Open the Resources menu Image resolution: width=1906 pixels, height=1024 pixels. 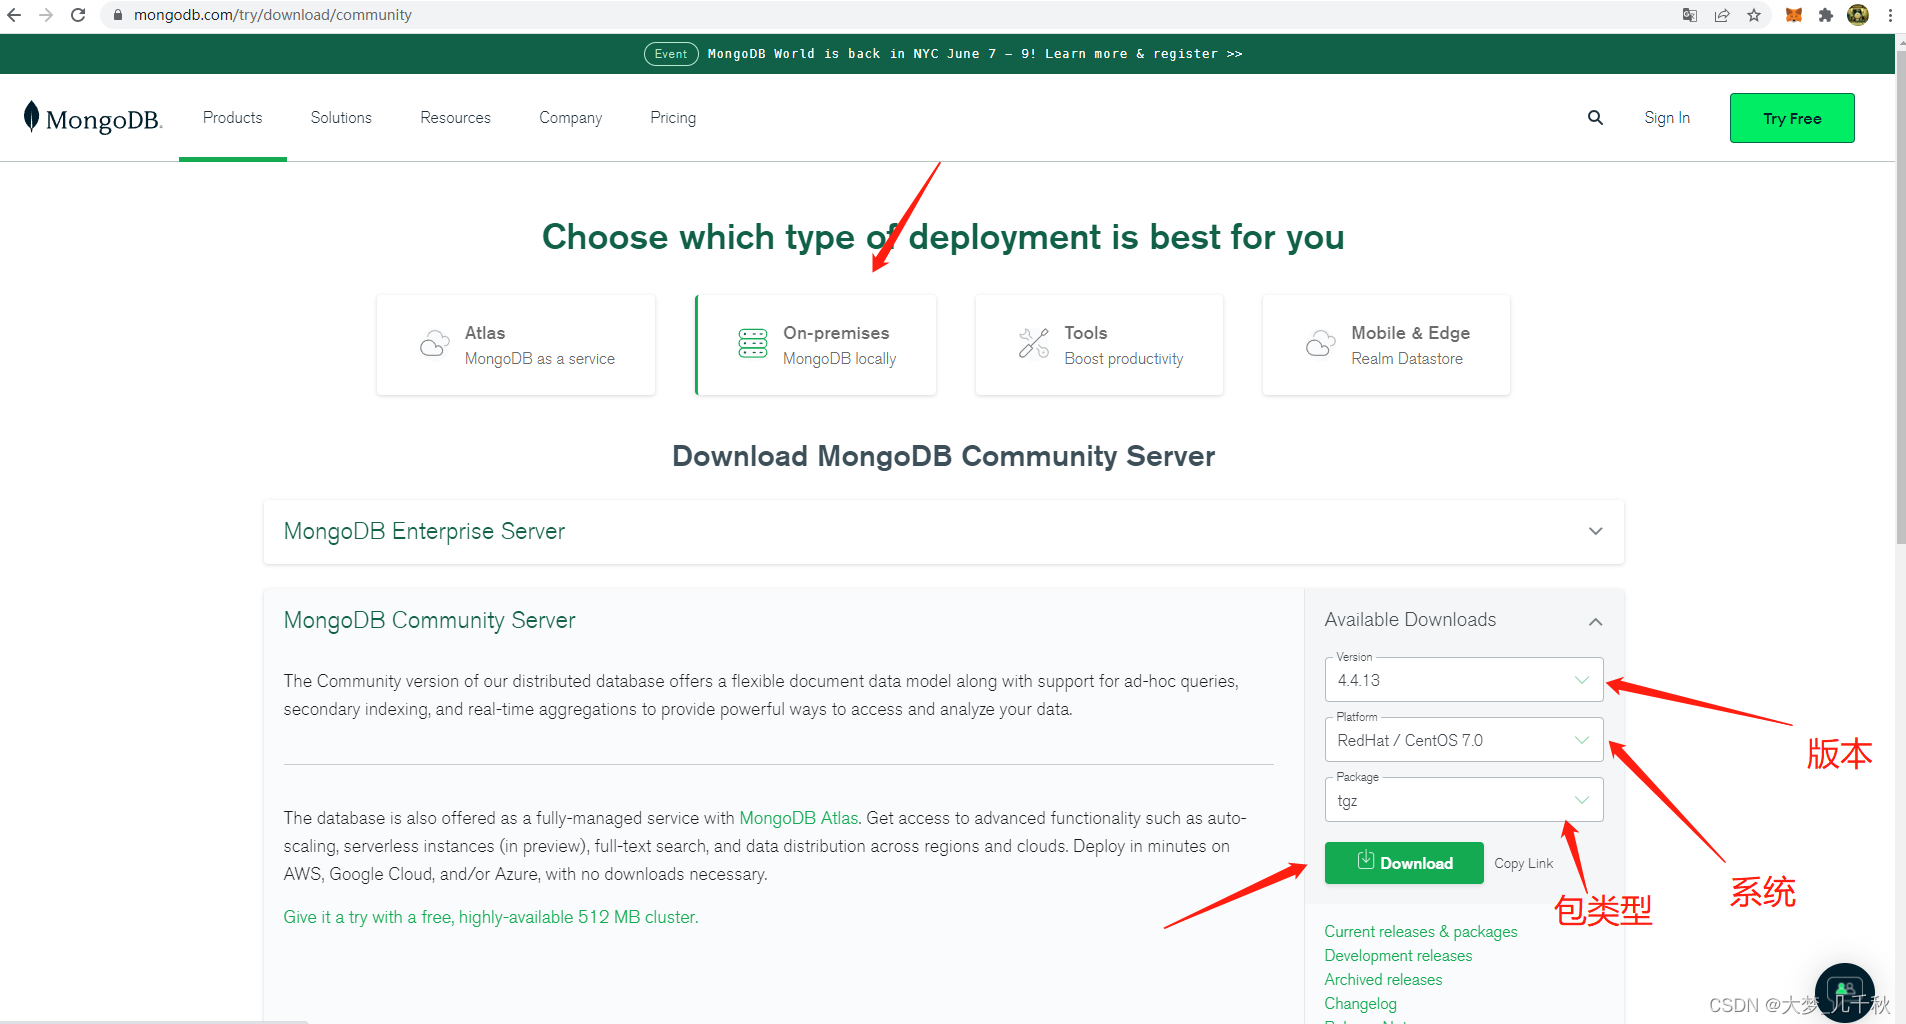[455, 118]
